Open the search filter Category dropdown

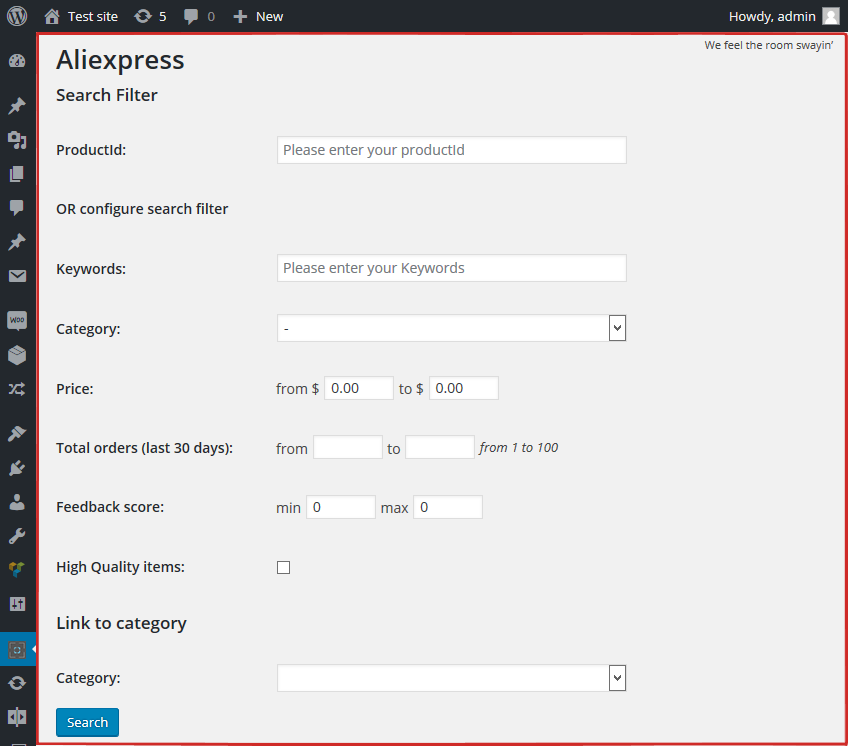(452, 328)
